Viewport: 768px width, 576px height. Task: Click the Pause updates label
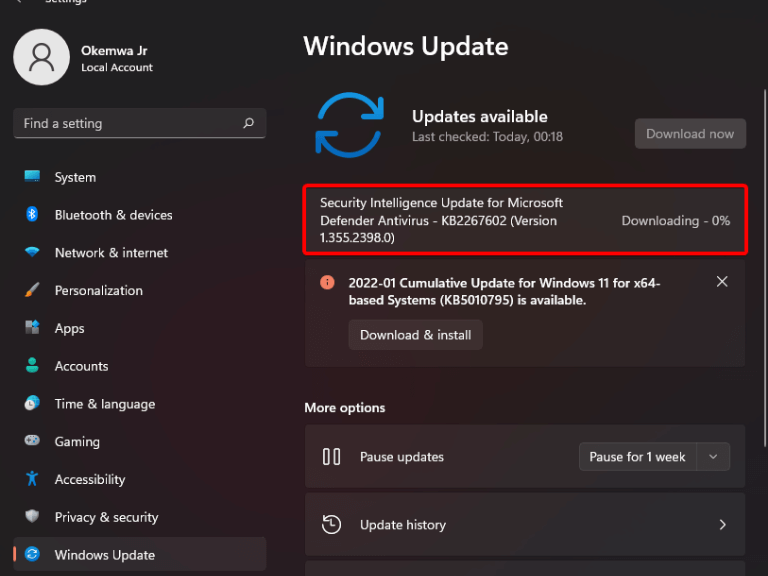pos(402,456)
